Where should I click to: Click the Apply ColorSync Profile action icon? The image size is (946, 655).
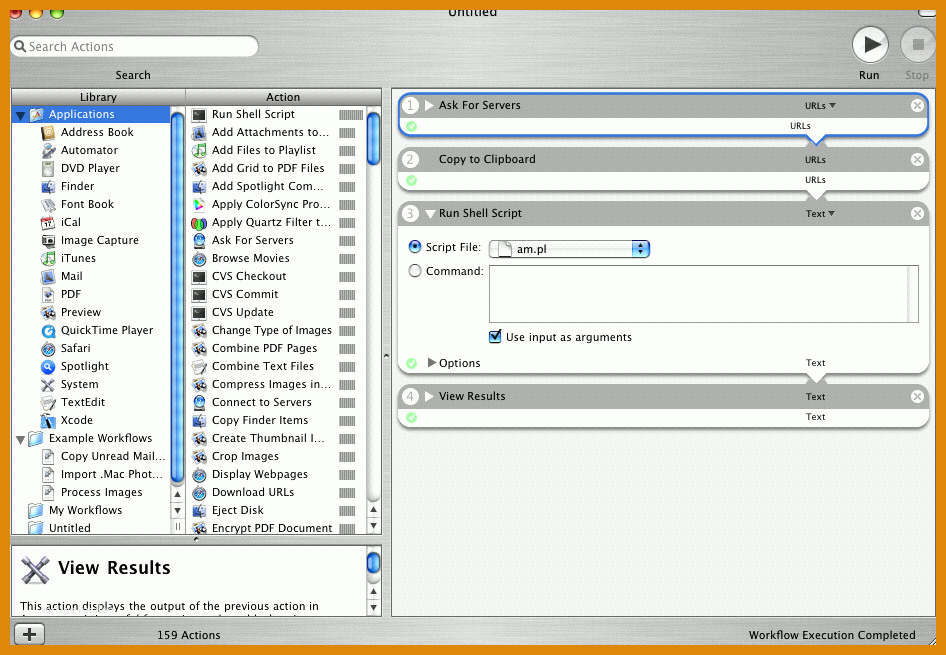(198, 204)
